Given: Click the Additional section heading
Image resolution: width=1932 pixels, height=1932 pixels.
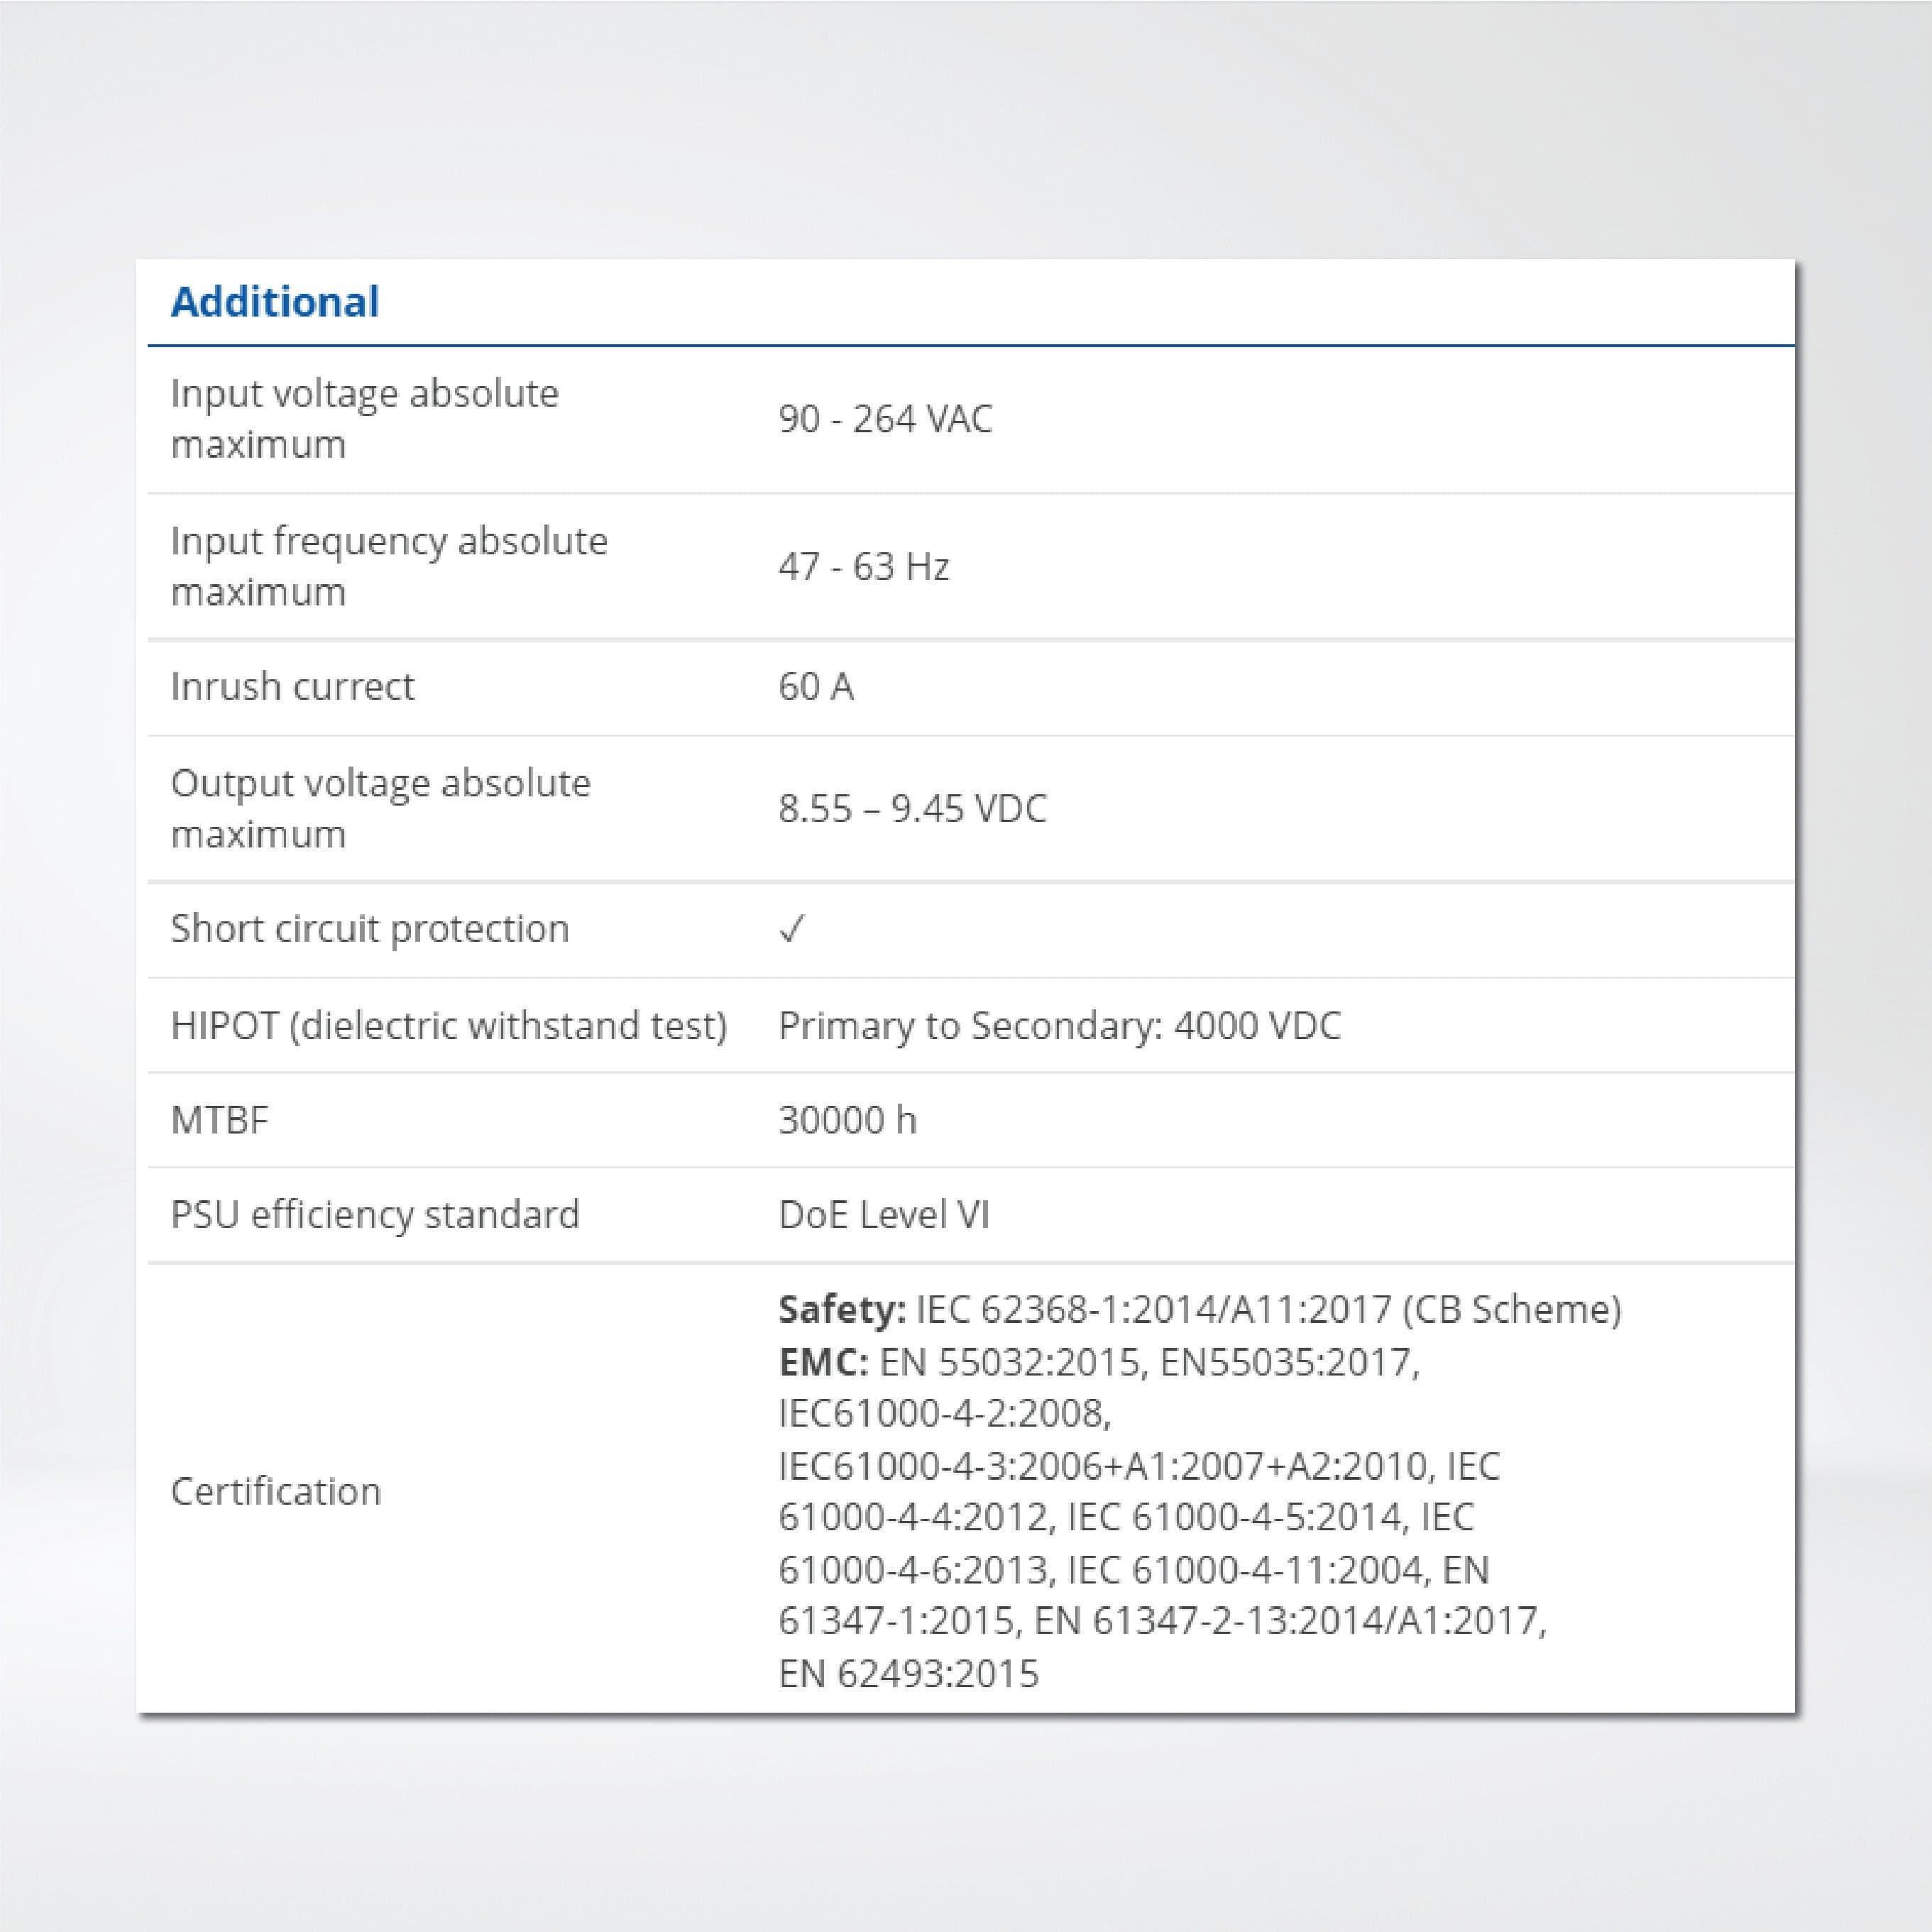Looking at the screenshot, I should point(275,302).
